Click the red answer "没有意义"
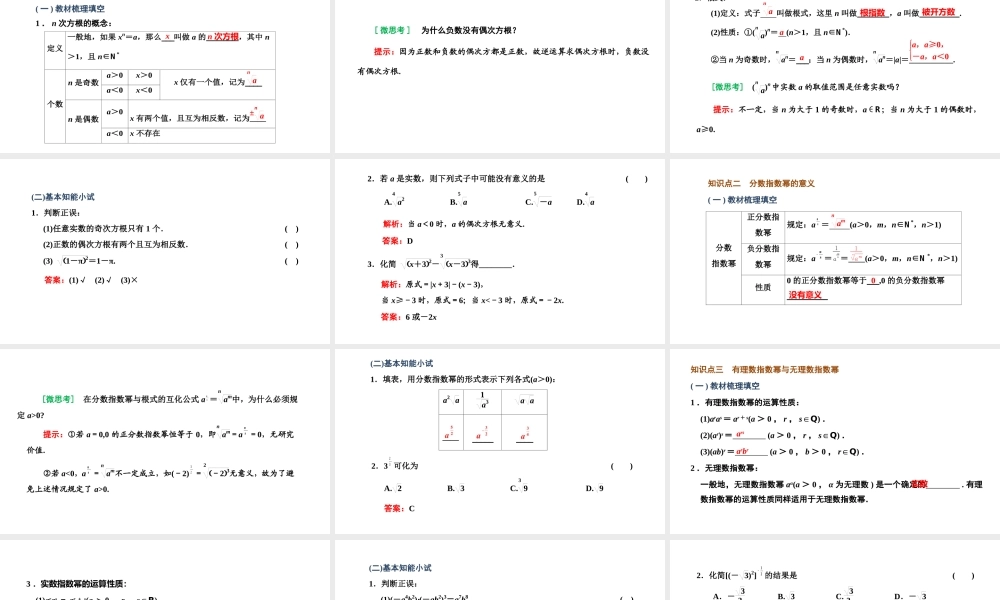This screenshot has width=1000, height=600. coord(805,295)
